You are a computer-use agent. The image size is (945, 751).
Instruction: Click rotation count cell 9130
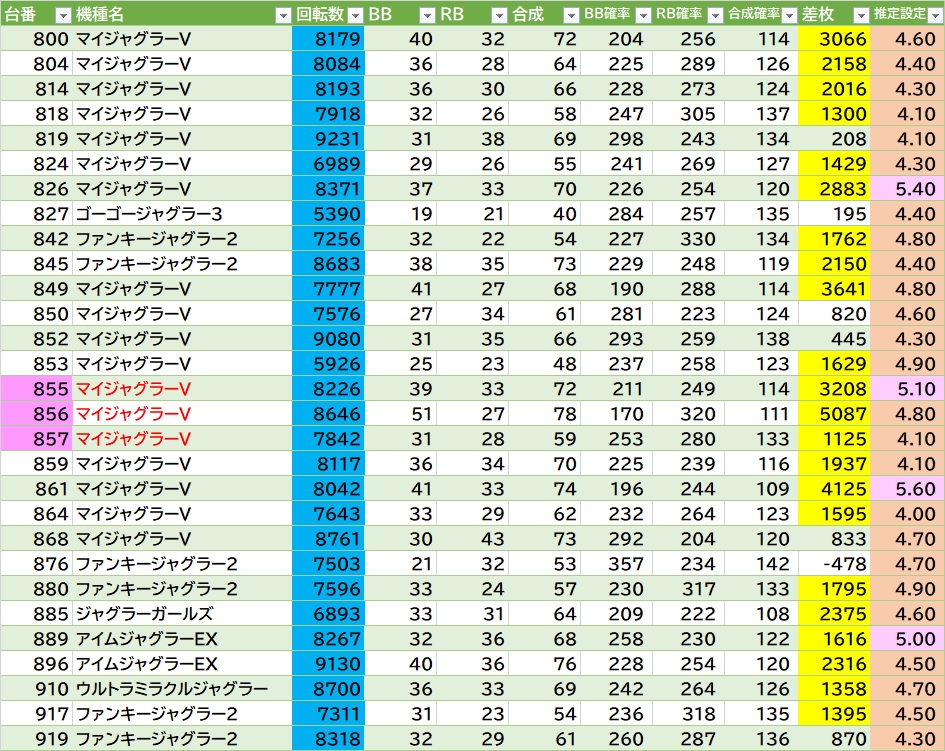coord(328,664)
